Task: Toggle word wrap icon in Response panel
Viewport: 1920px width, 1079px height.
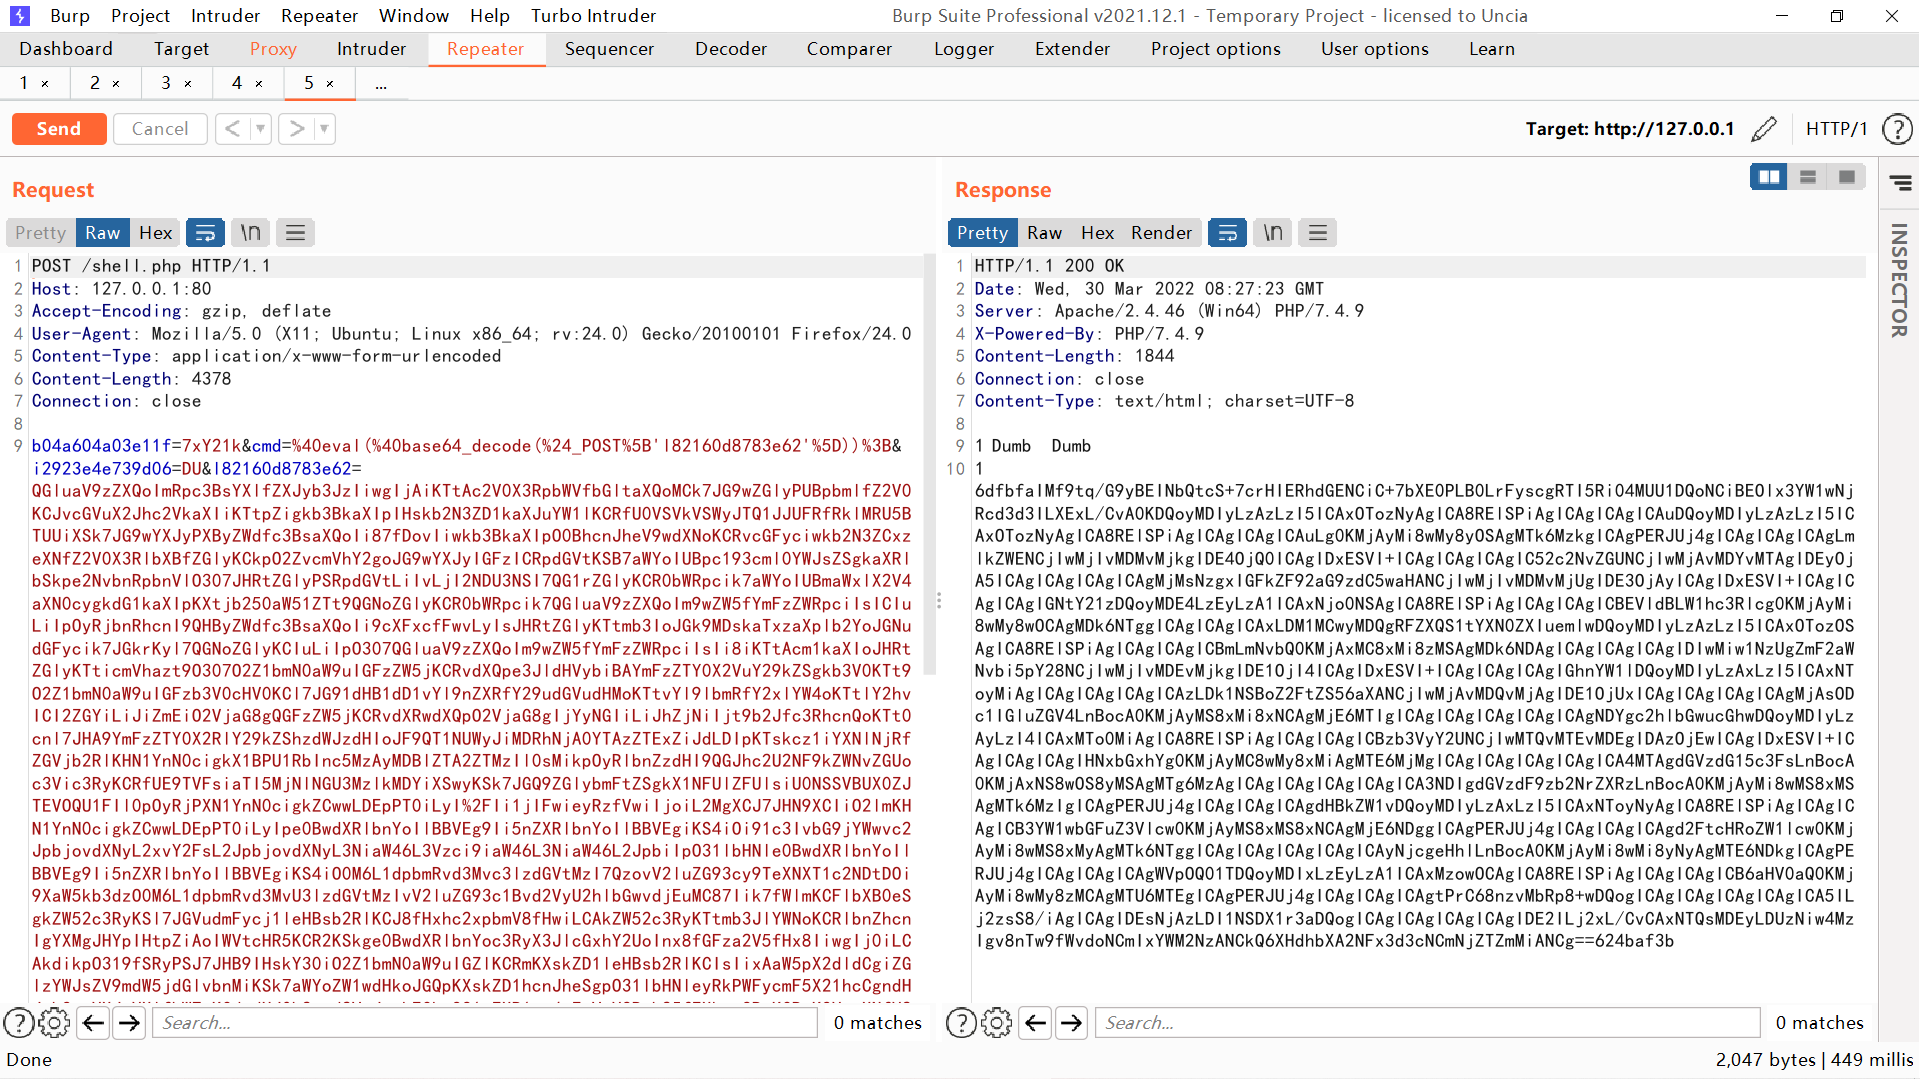Action: pyautogui.click(x=1227, y=233)
